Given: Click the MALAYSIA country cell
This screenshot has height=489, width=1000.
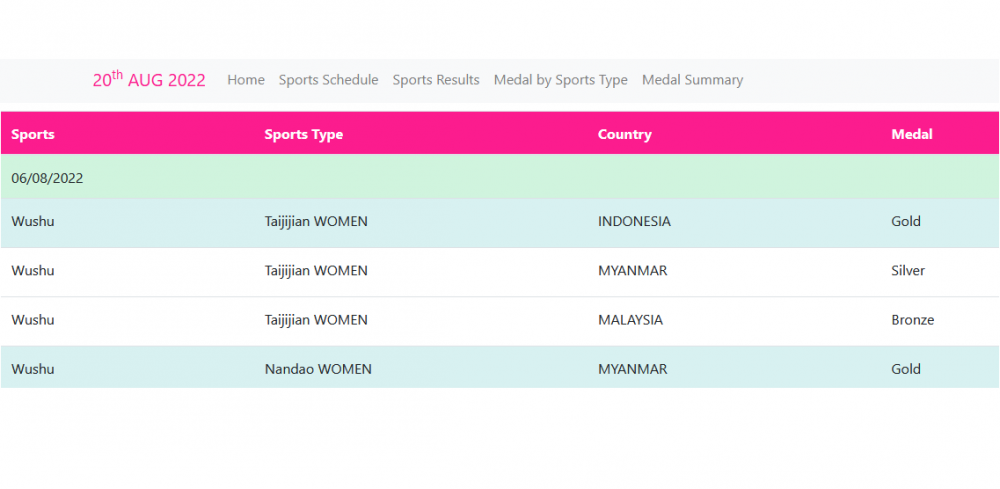Looking at the screenshot, I should [630, 320].
